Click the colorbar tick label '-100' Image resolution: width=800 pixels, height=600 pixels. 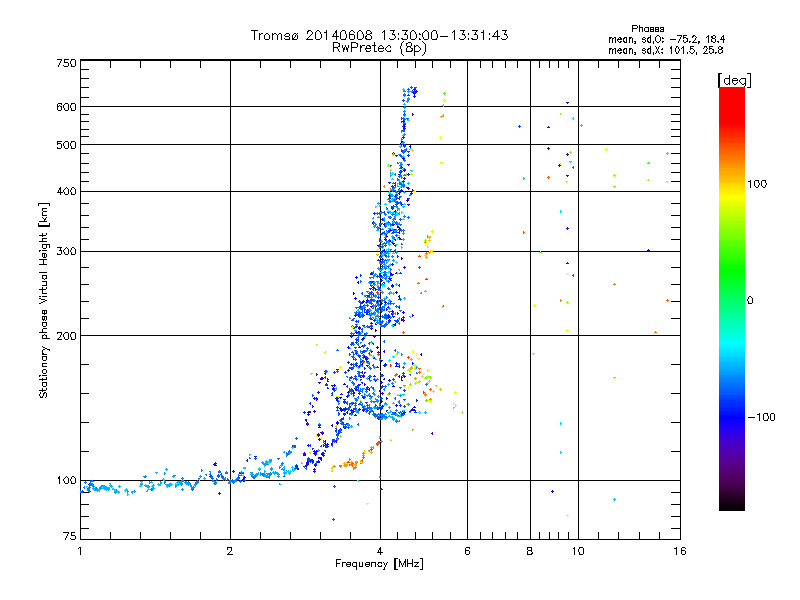tap(762, 417)
